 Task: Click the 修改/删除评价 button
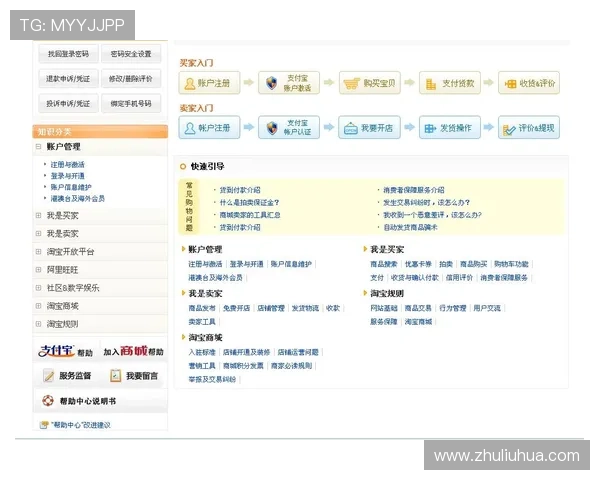(x=131, y=79)
